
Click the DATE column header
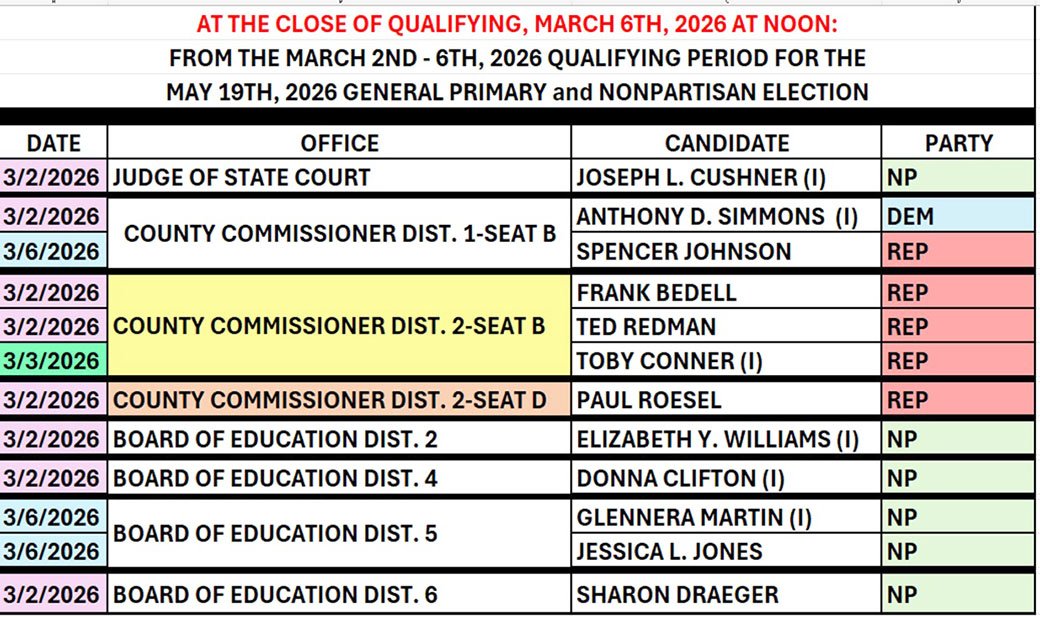point(53,143)
